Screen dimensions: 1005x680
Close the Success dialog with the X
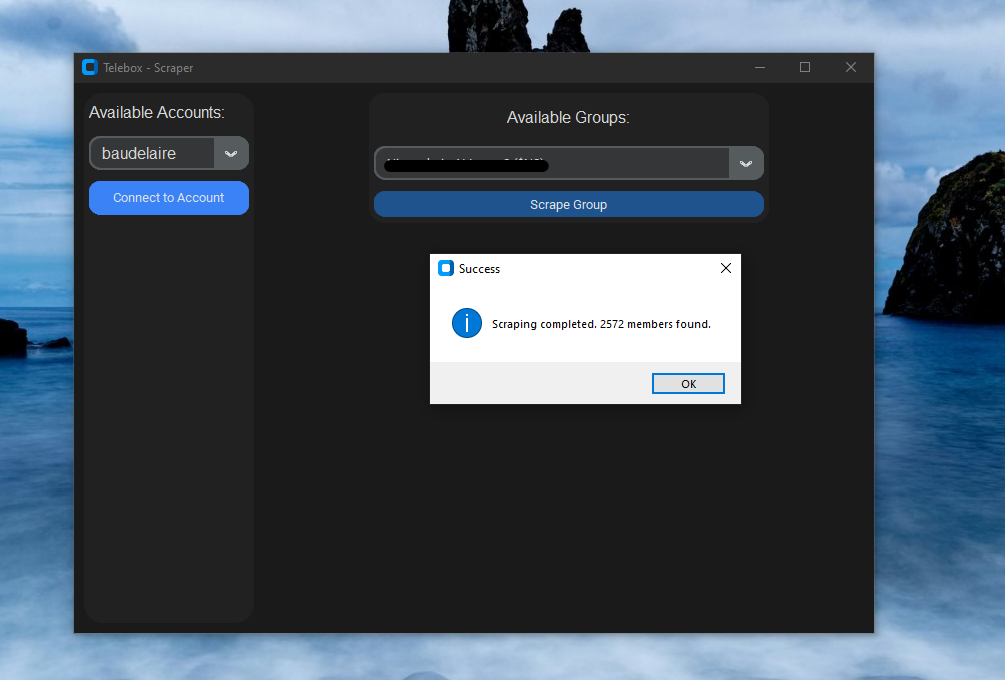coord(726,268)
